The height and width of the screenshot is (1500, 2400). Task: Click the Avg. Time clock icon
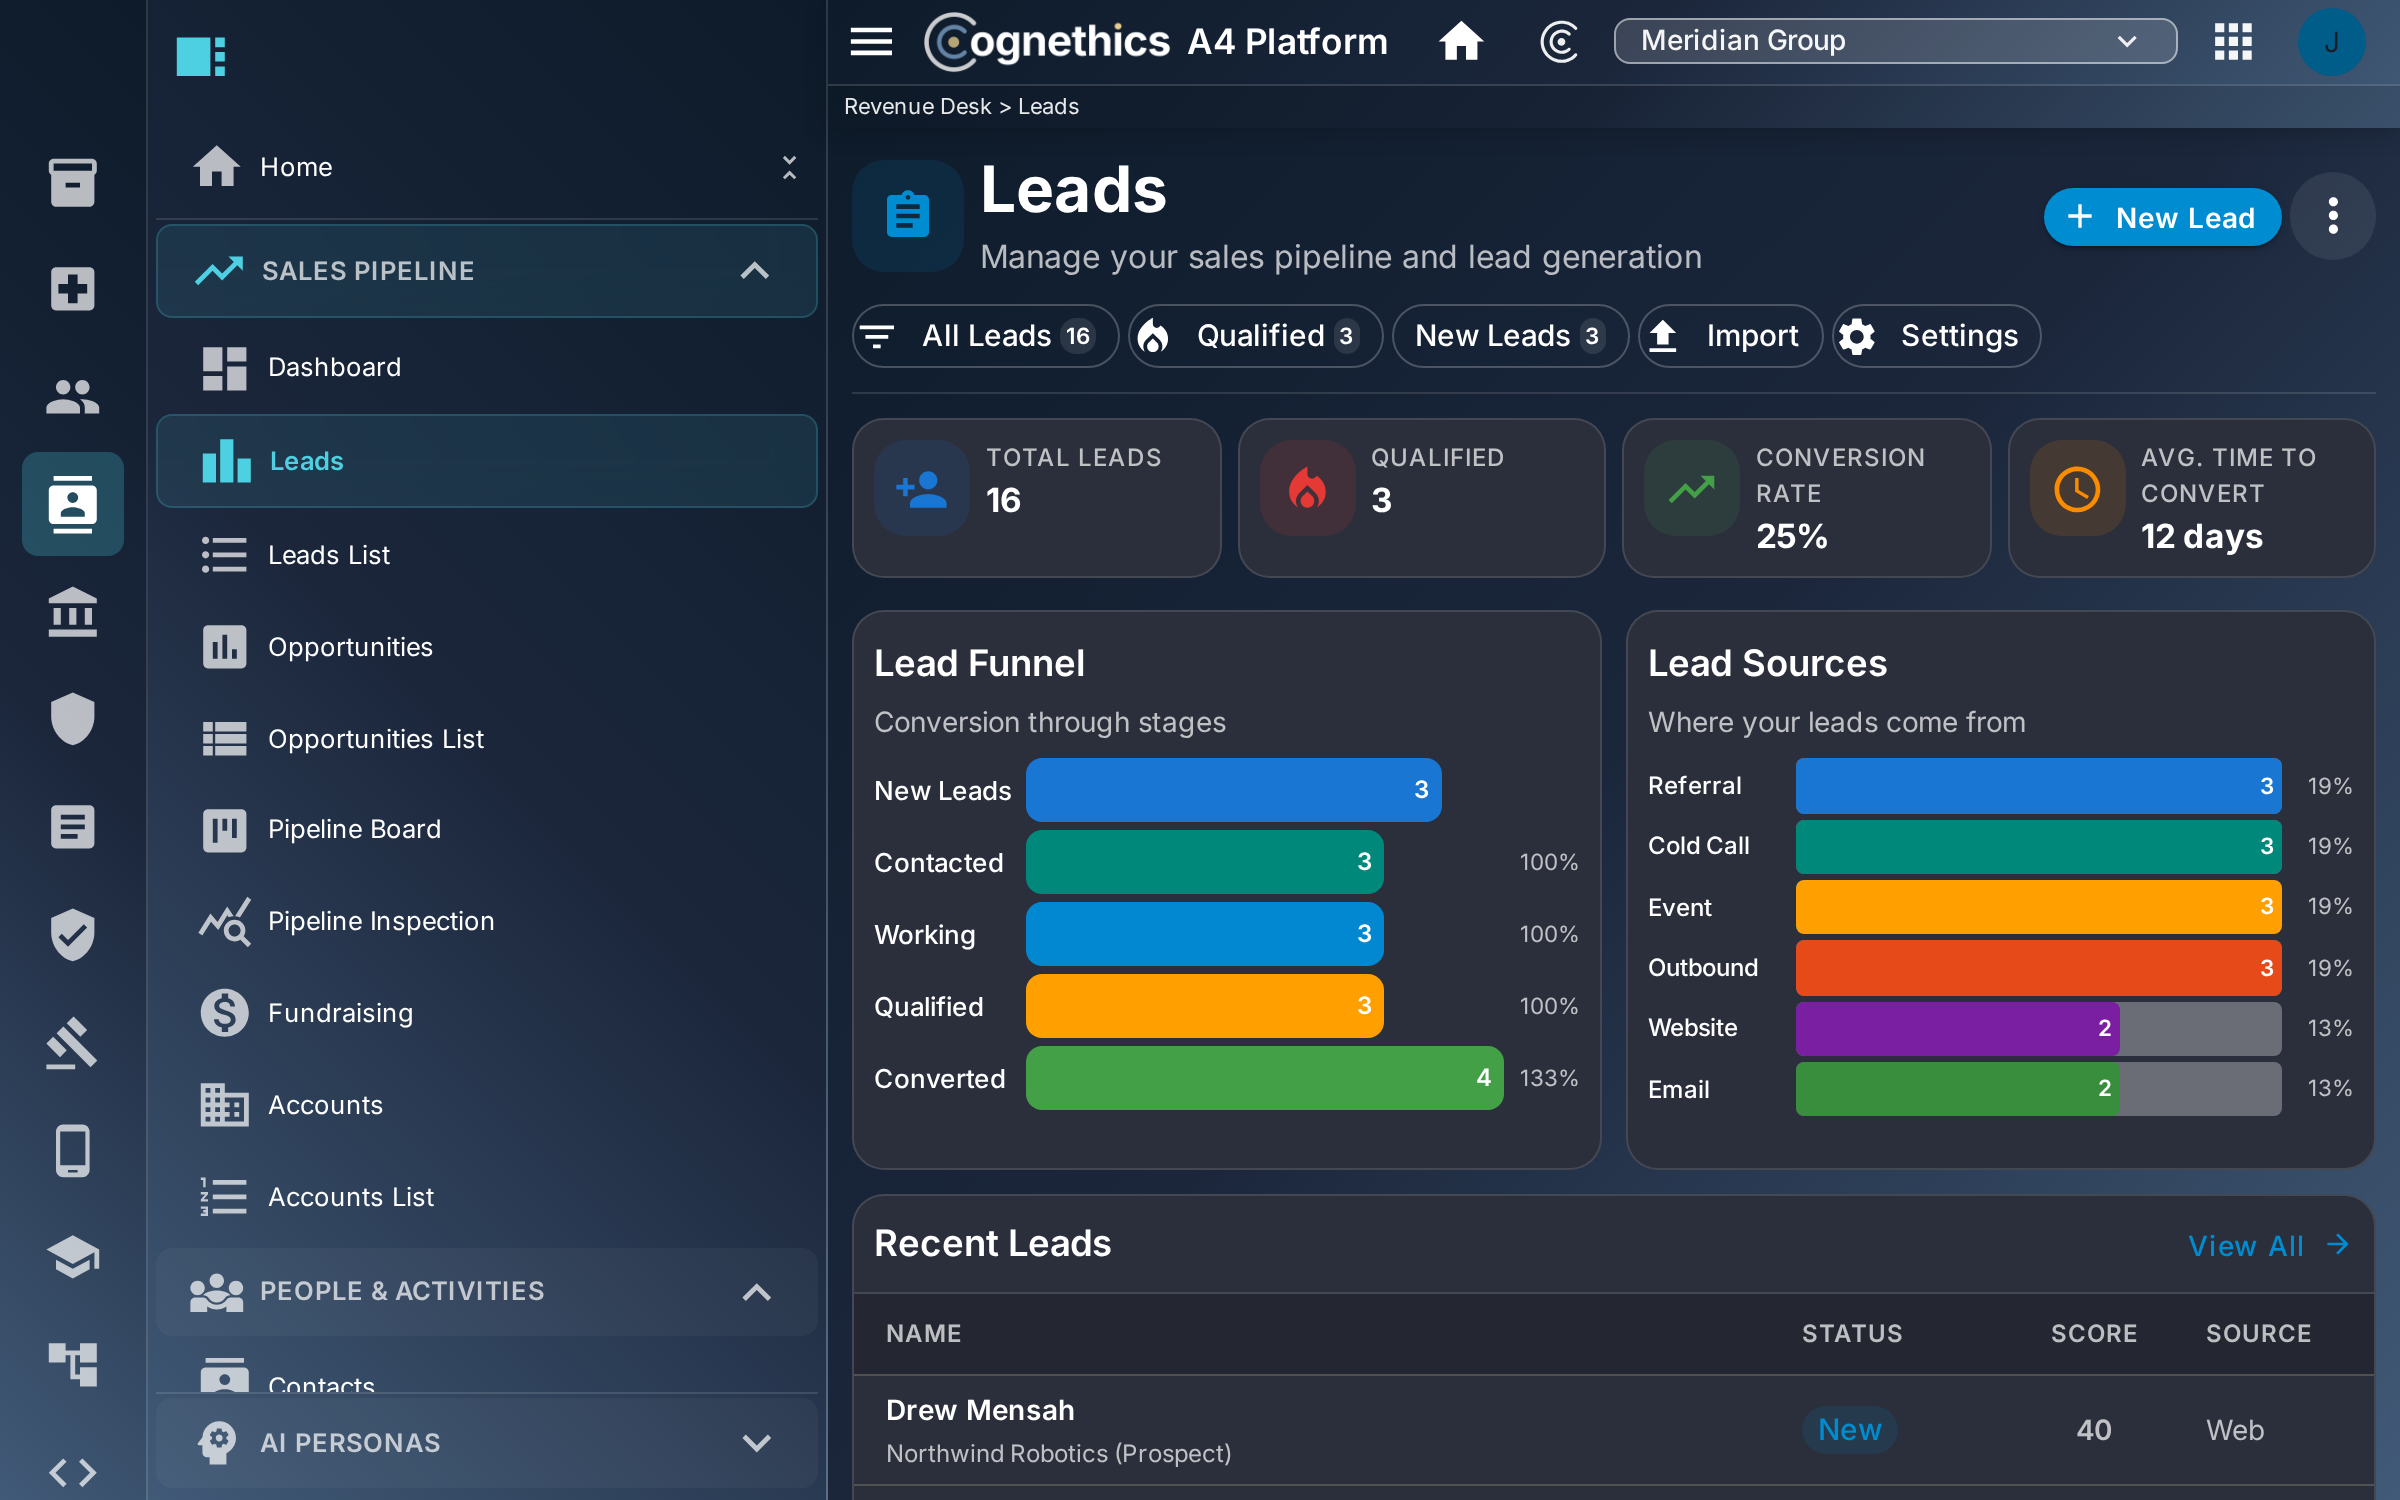[x=2077, y=489]
